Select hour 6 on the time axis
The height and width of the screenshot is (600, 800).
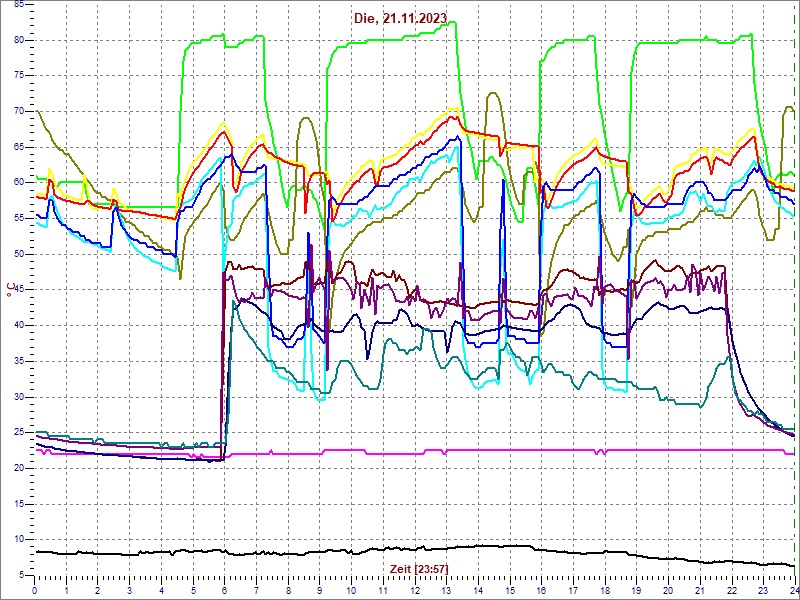pos(224,591)
